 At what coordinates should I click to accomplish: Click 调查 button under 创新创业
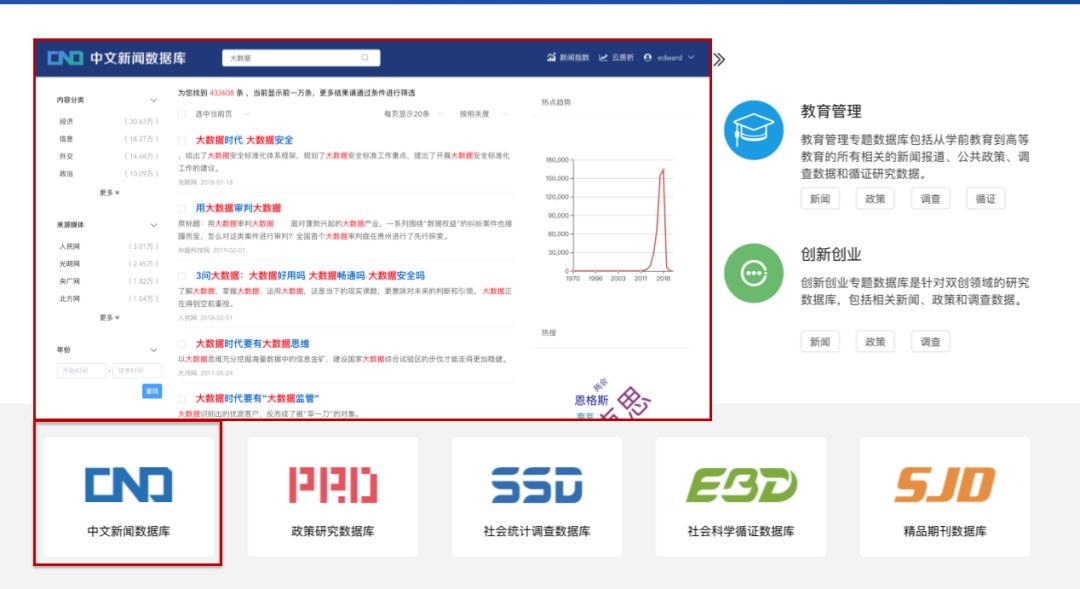click(x=930, y=342)
